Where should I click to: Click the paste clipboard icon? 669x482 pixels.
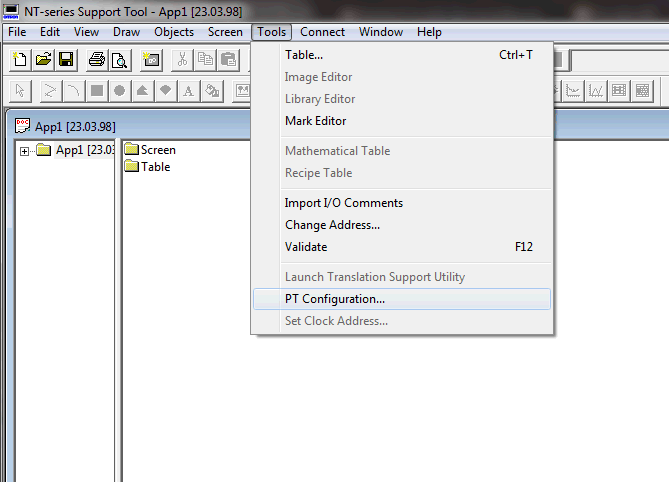(228, 60)
